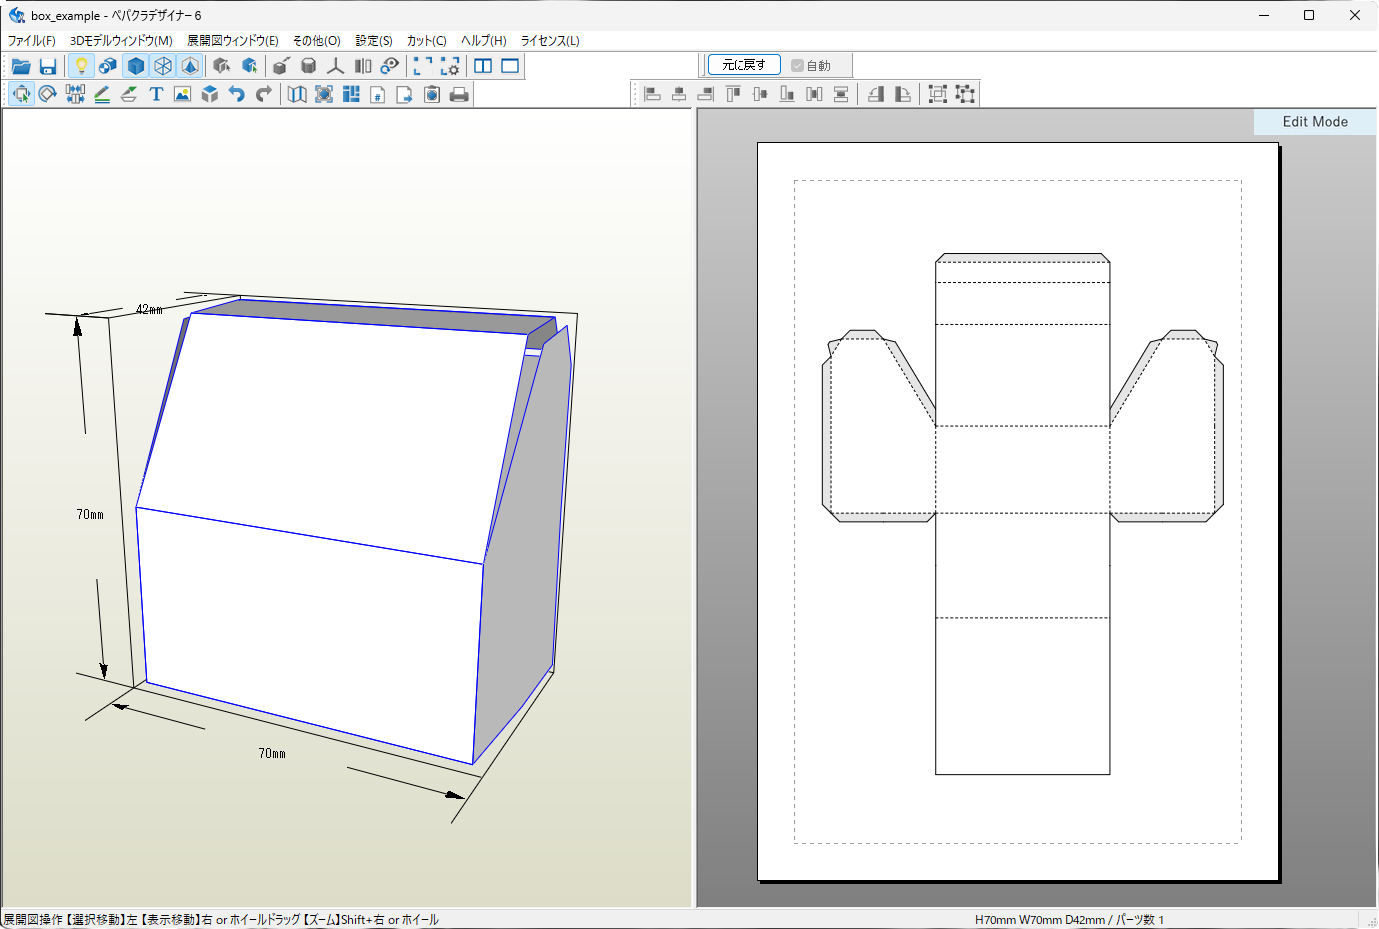The image size is (1379, 929).
Task: Select the gray cube with cursor tool
Action: pyautogui.click(x=222, y=66)
